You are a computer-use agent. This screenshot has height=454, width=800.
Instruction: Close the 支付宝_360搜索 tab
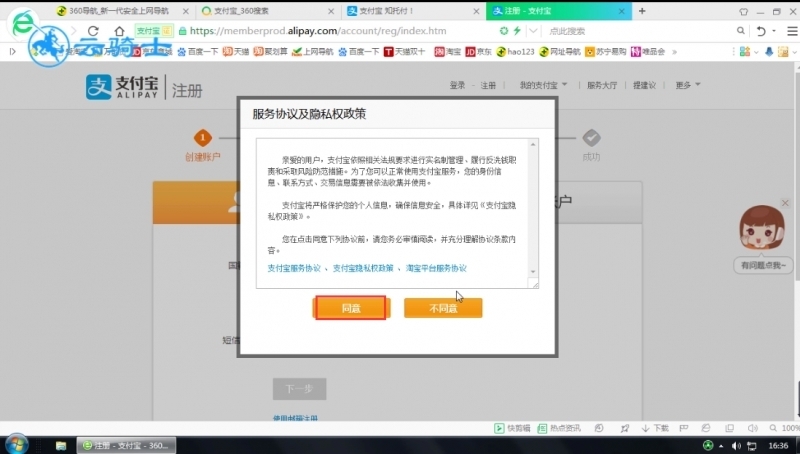point(331,11)
